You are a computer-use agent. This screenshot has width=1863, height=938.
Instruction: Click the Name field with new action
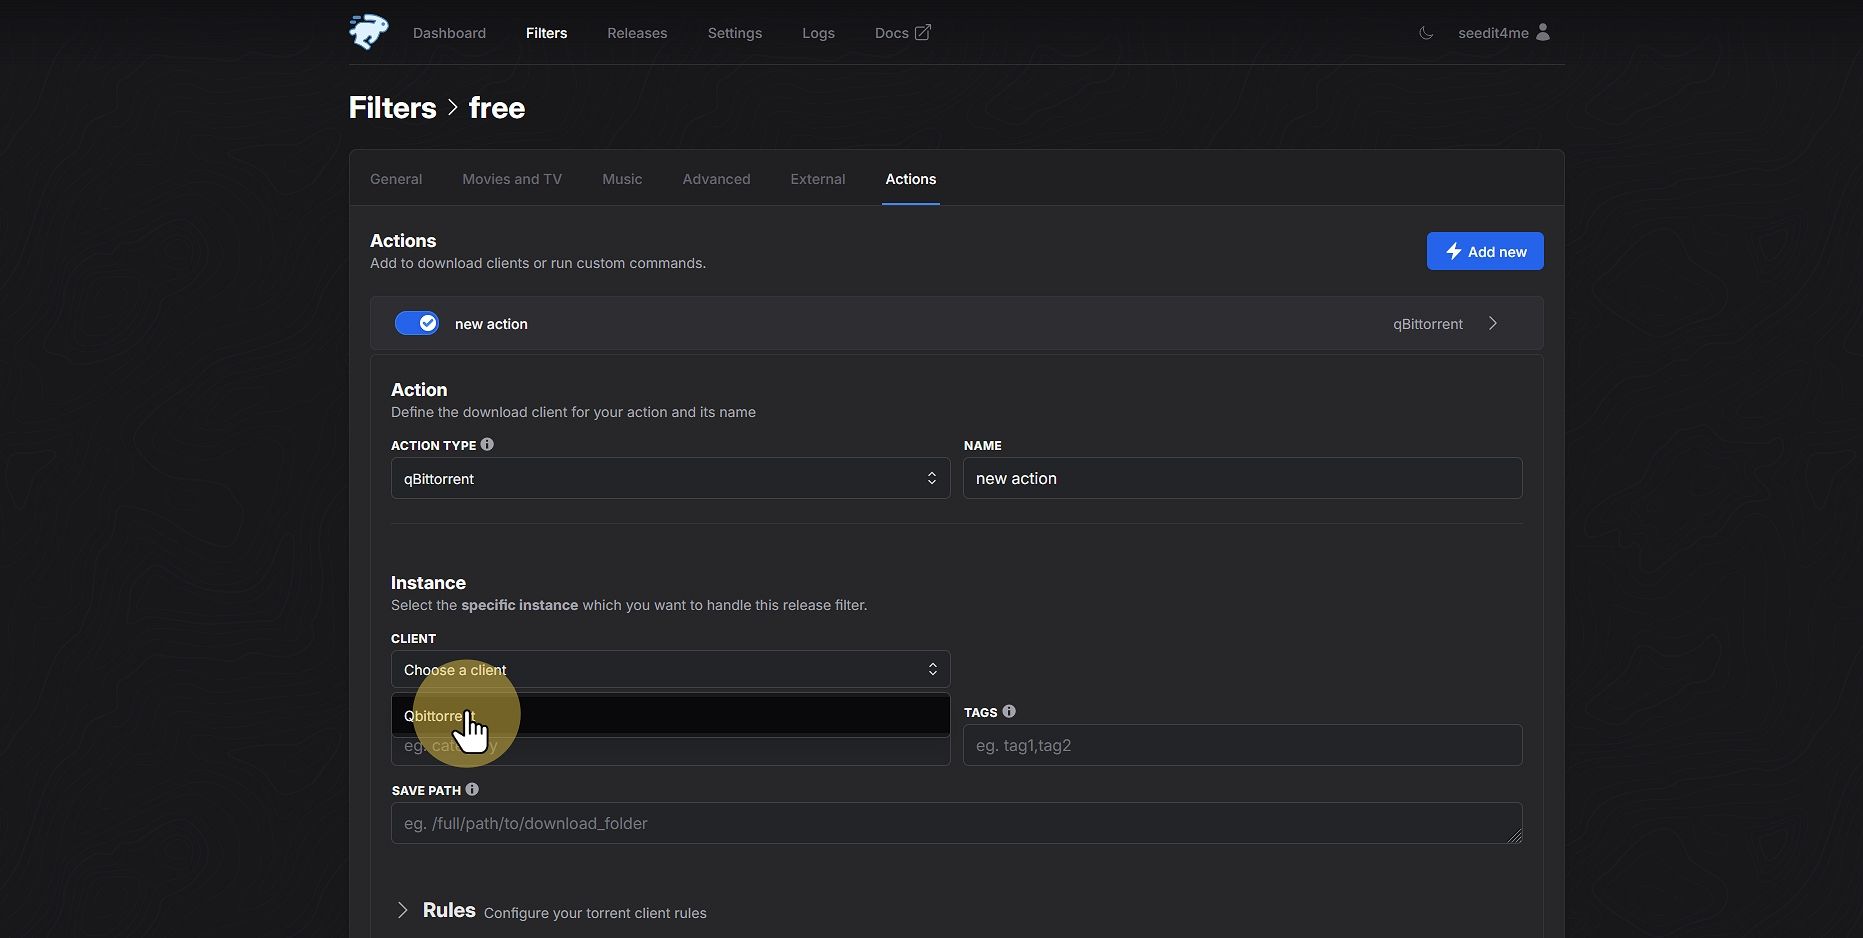[1242, 478]
